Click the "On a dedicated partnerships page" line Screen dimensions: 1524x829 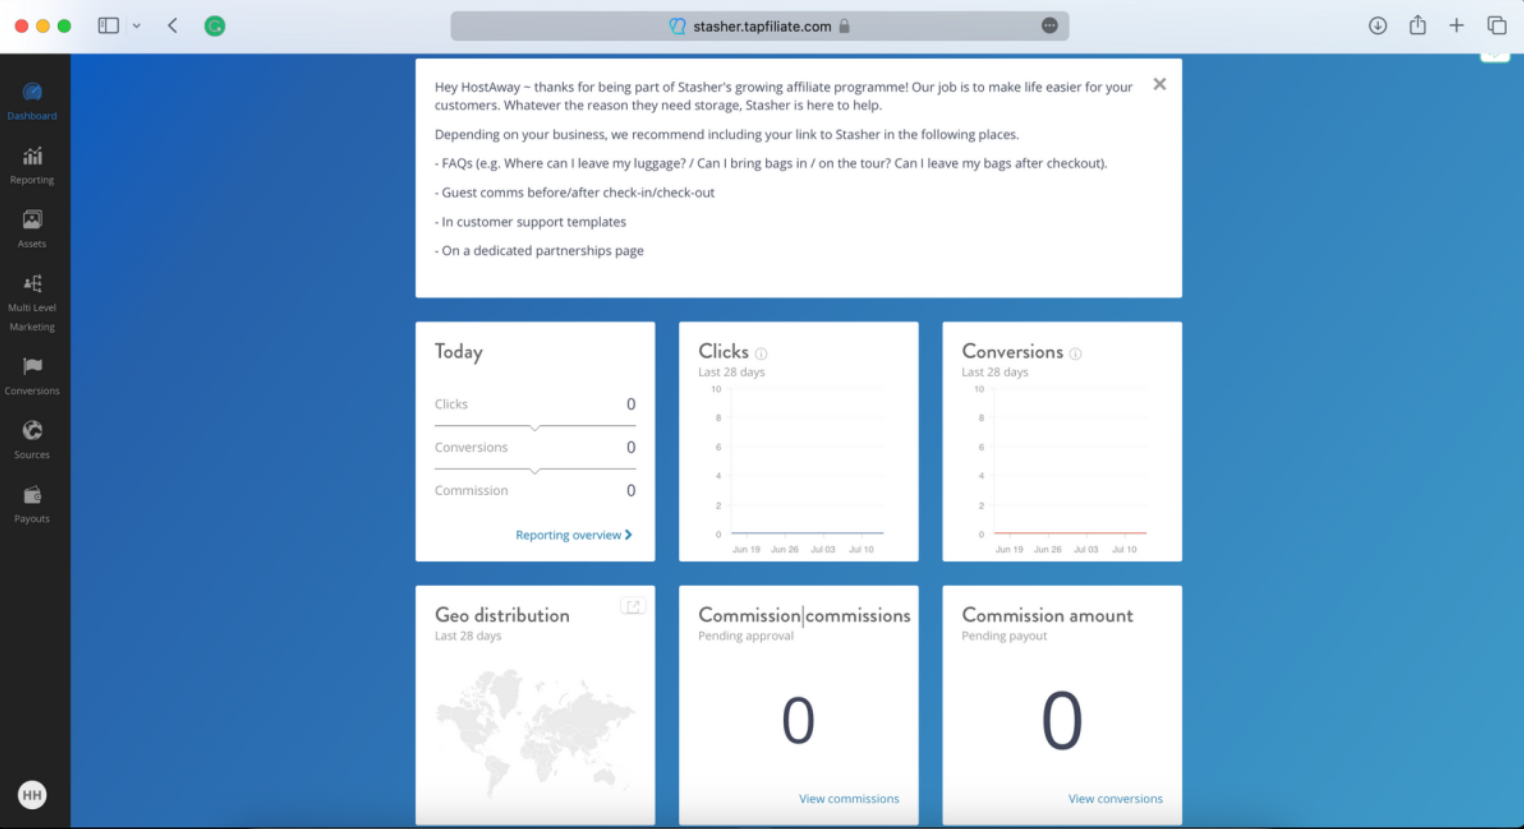coord(539,251)
